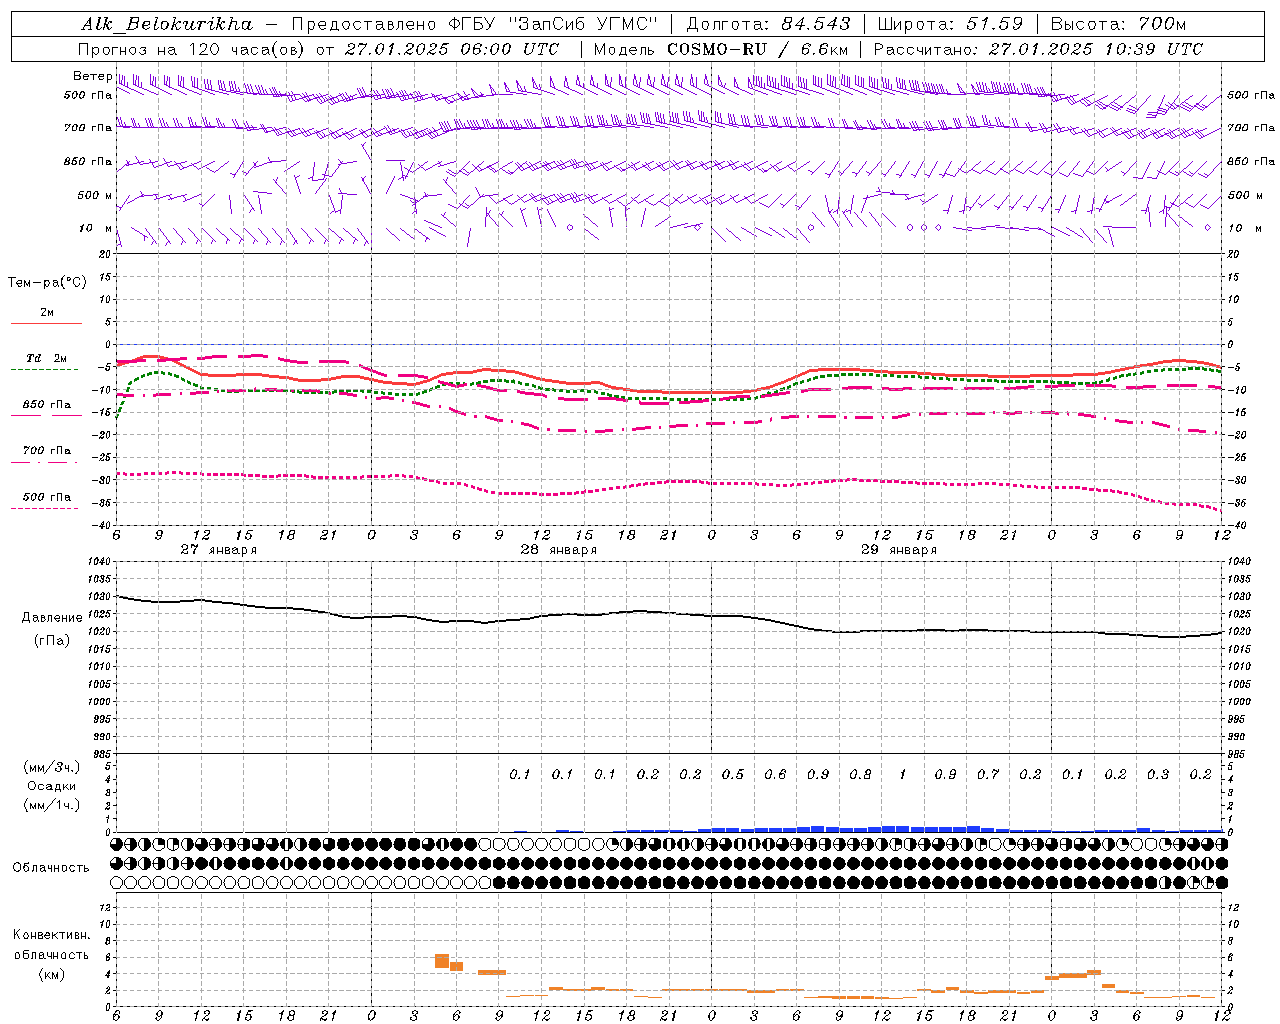Click the station name Alk_Belokurikha in header
Viewport: 1280px width, 1024px height.
[x=168, y=24]
